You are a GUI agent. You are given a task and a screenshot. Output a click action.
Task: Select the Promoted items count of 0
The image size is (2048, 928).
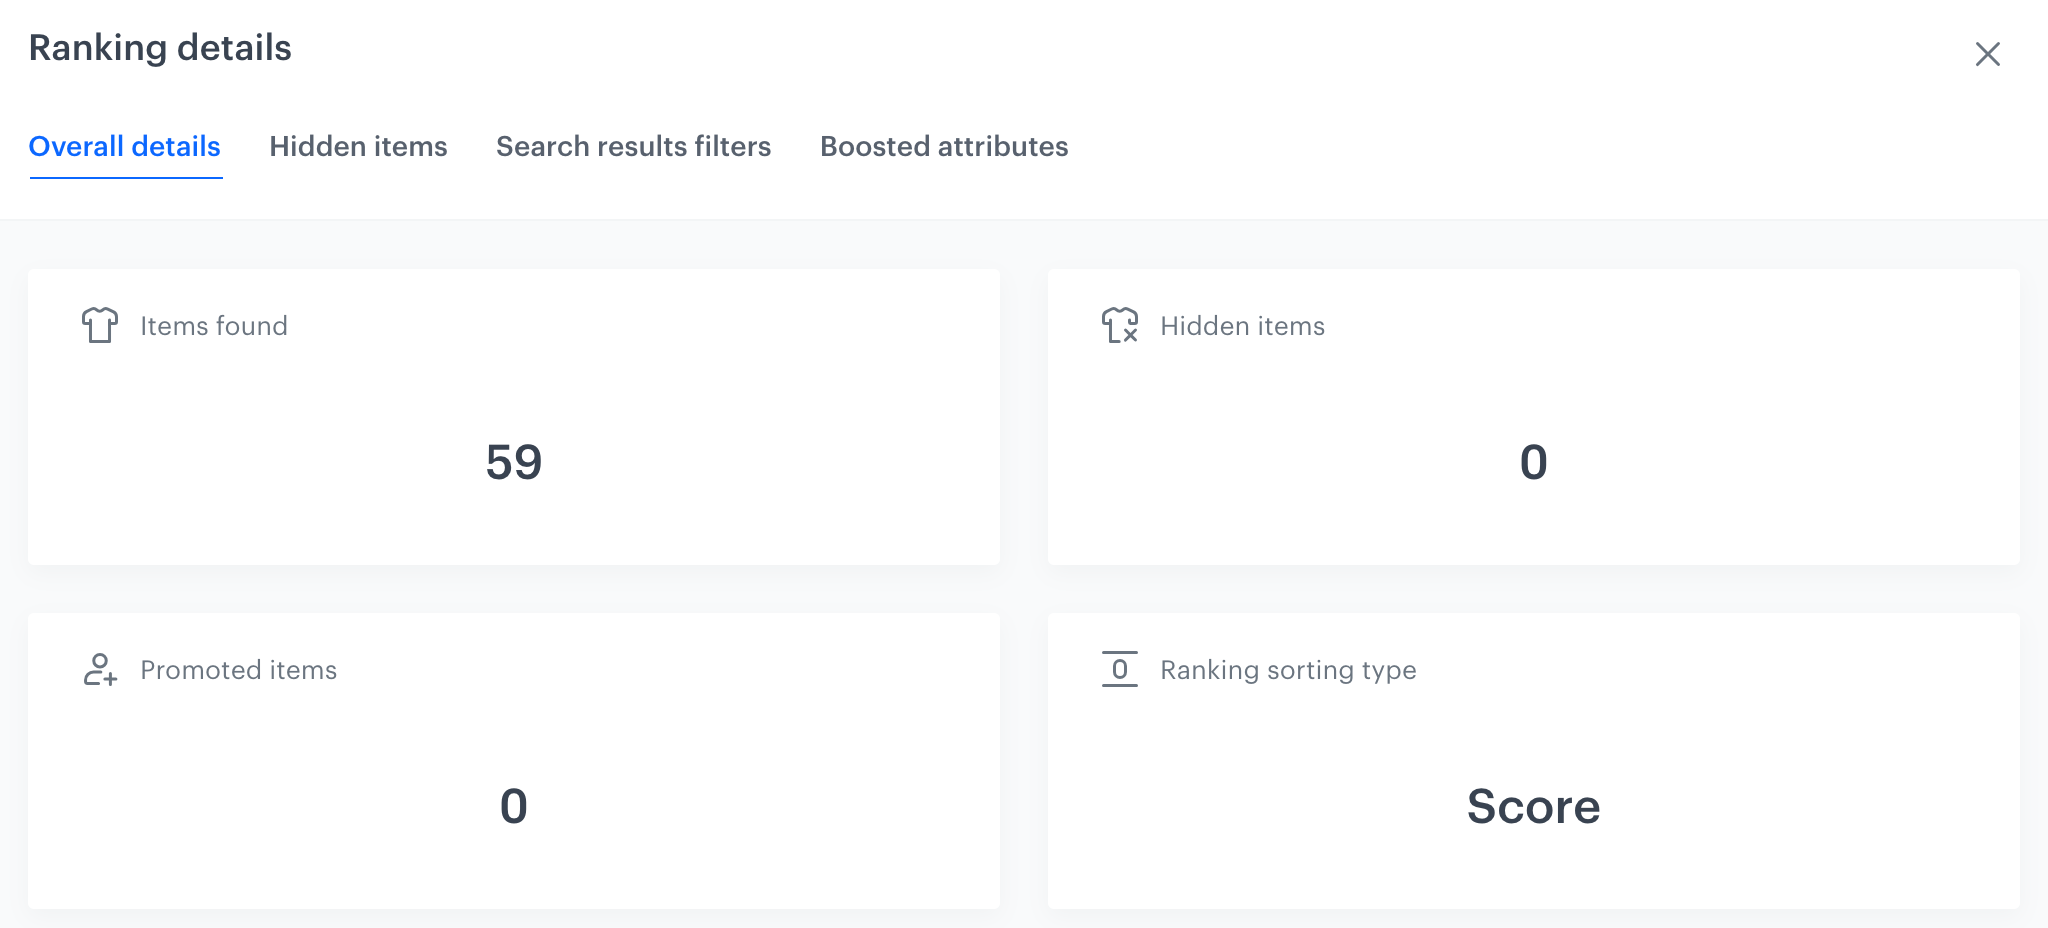pos(514,806)
